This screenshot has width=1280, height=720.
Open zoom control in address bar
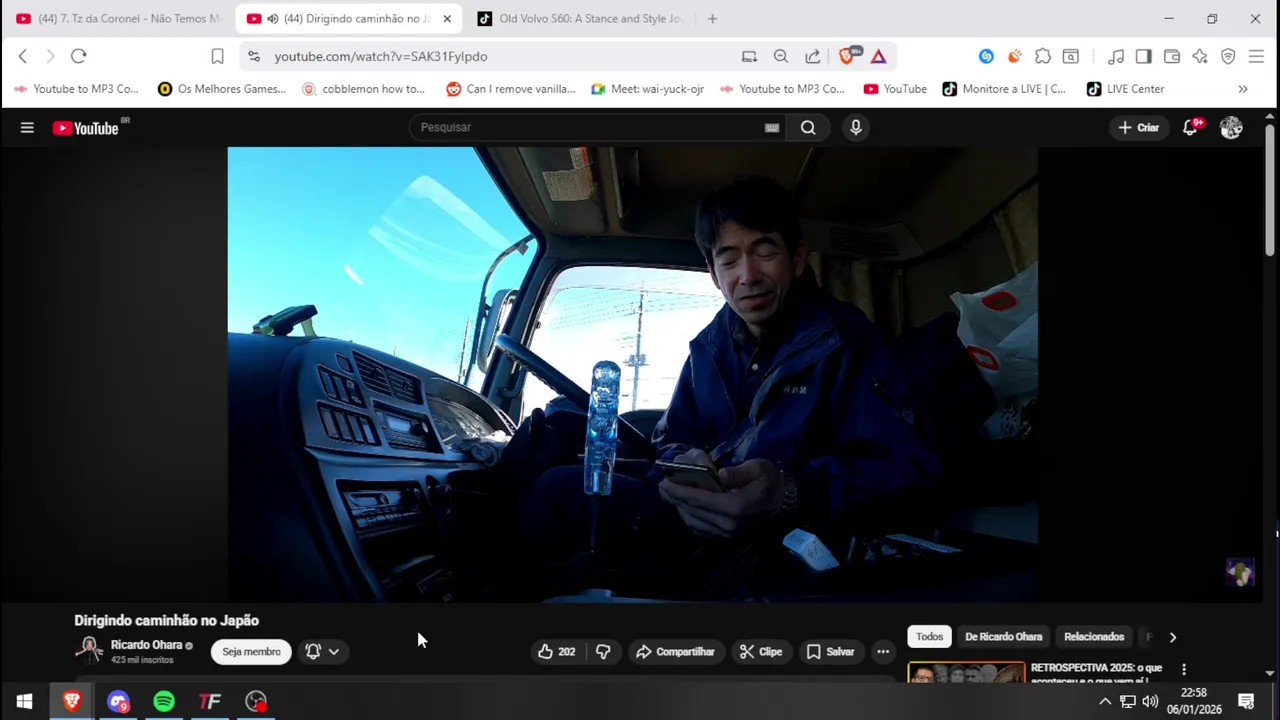[x=781, y=56]
